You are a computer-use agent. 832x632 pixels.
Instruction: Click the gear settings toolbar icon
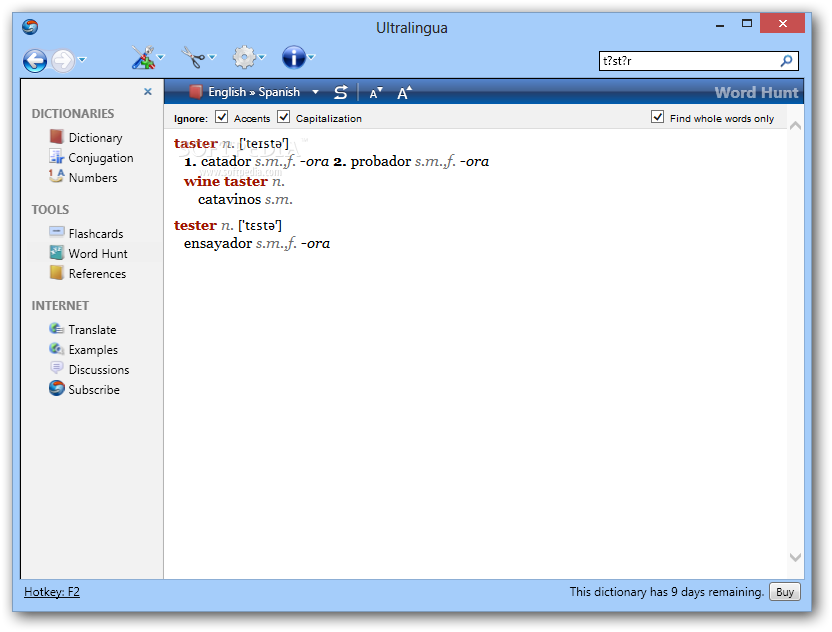(x=244, y=57)
